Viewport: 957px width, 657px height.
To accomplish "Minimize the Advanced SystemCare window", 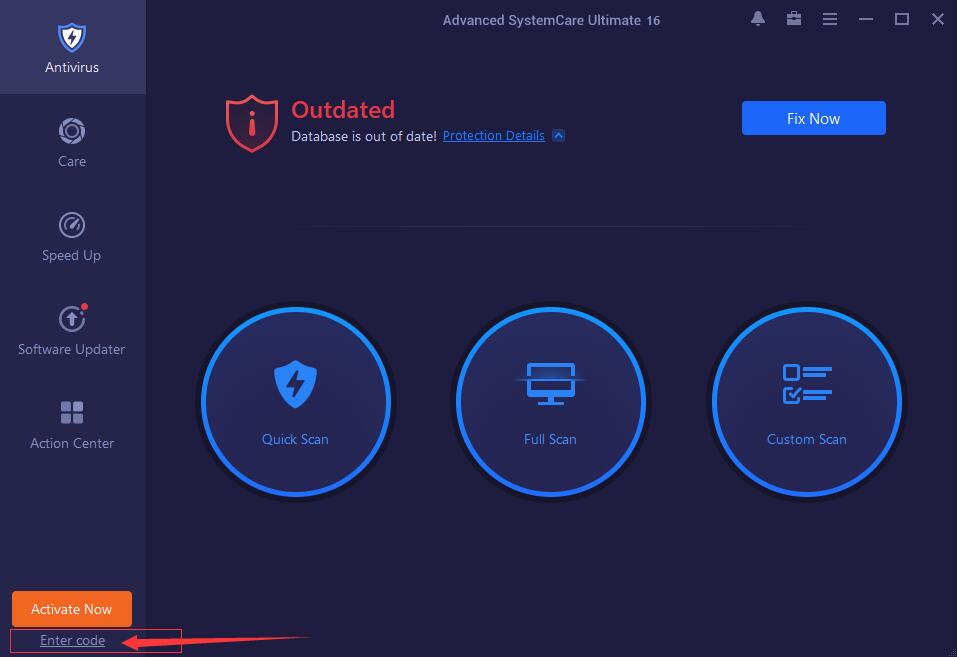I will coord(865,20).
